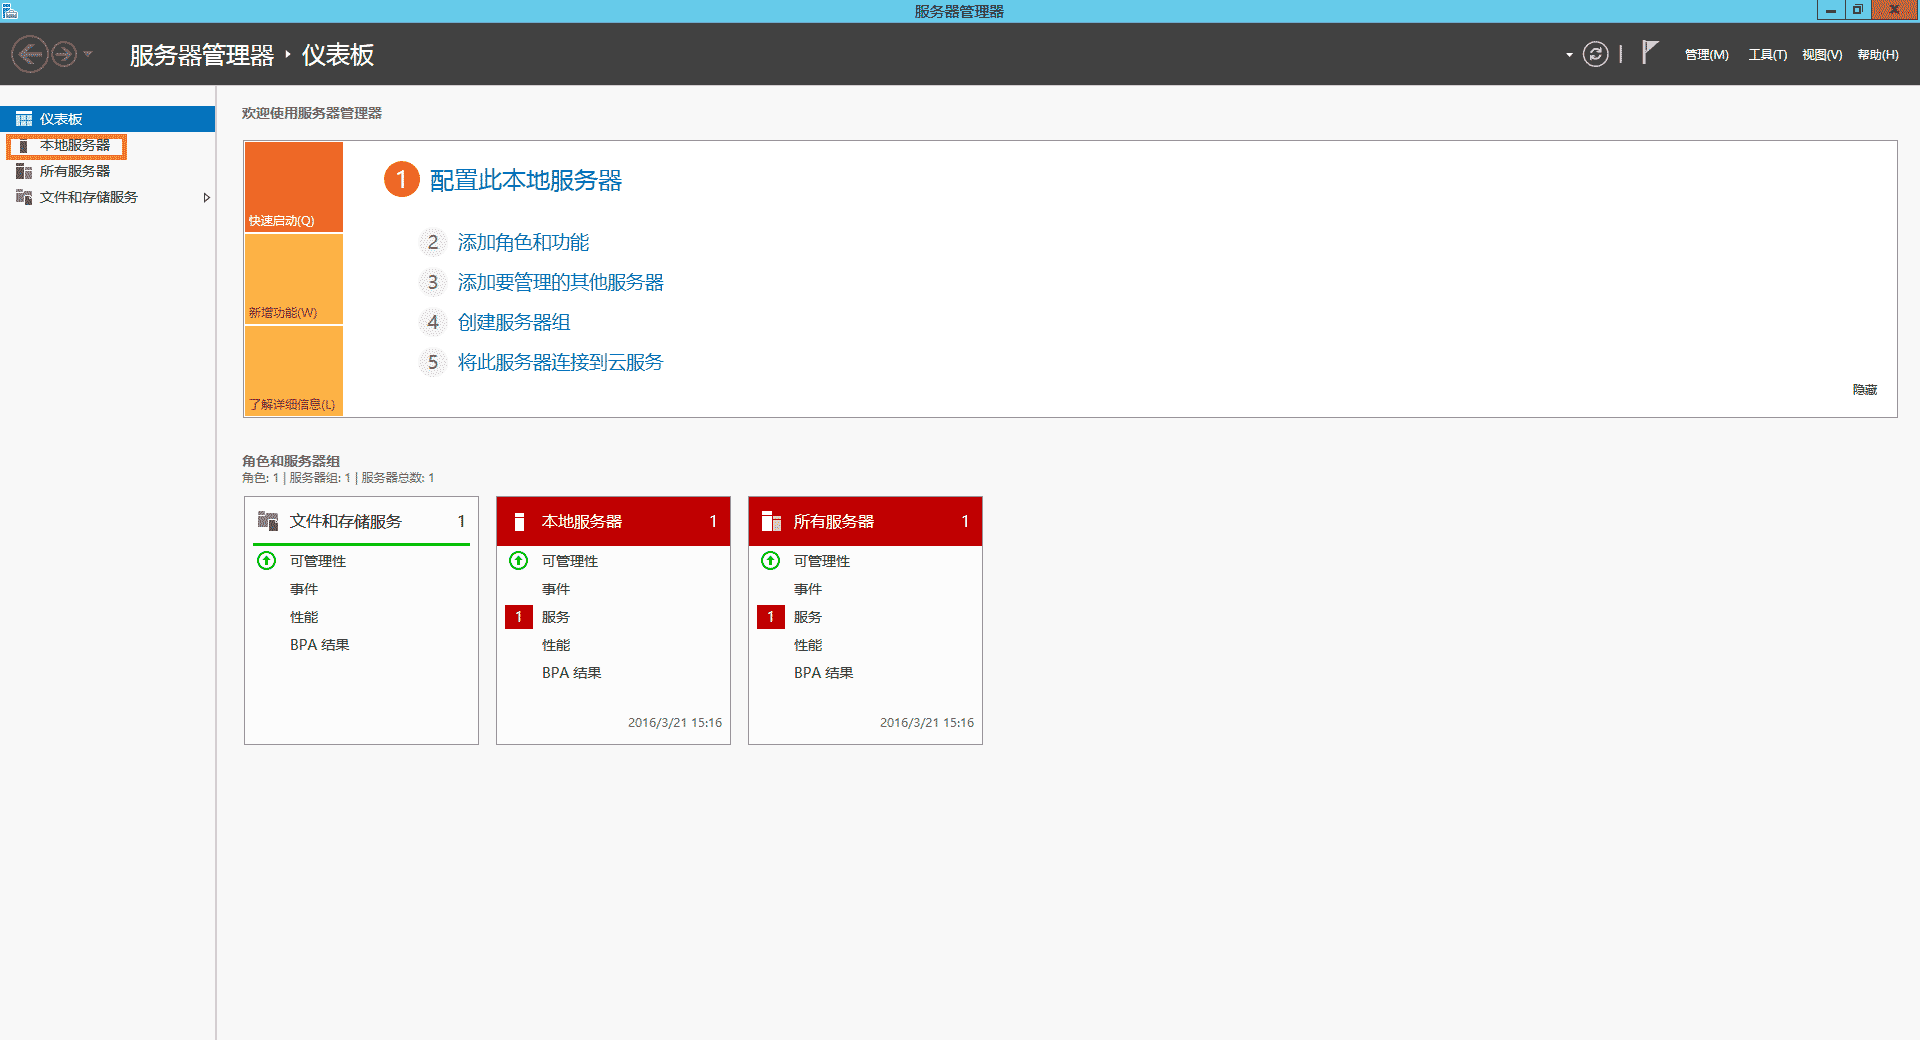Screen dimensions: 1920x1040
Task: Open 事件 in 本地服务器 tile
Action: pos(556,589)
